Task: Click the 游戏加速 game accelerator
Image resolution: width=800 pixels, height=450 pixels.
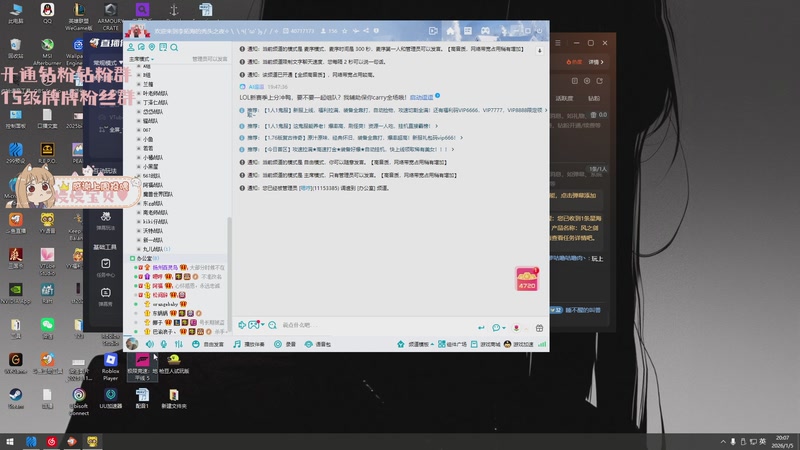Action: point(518,344)
